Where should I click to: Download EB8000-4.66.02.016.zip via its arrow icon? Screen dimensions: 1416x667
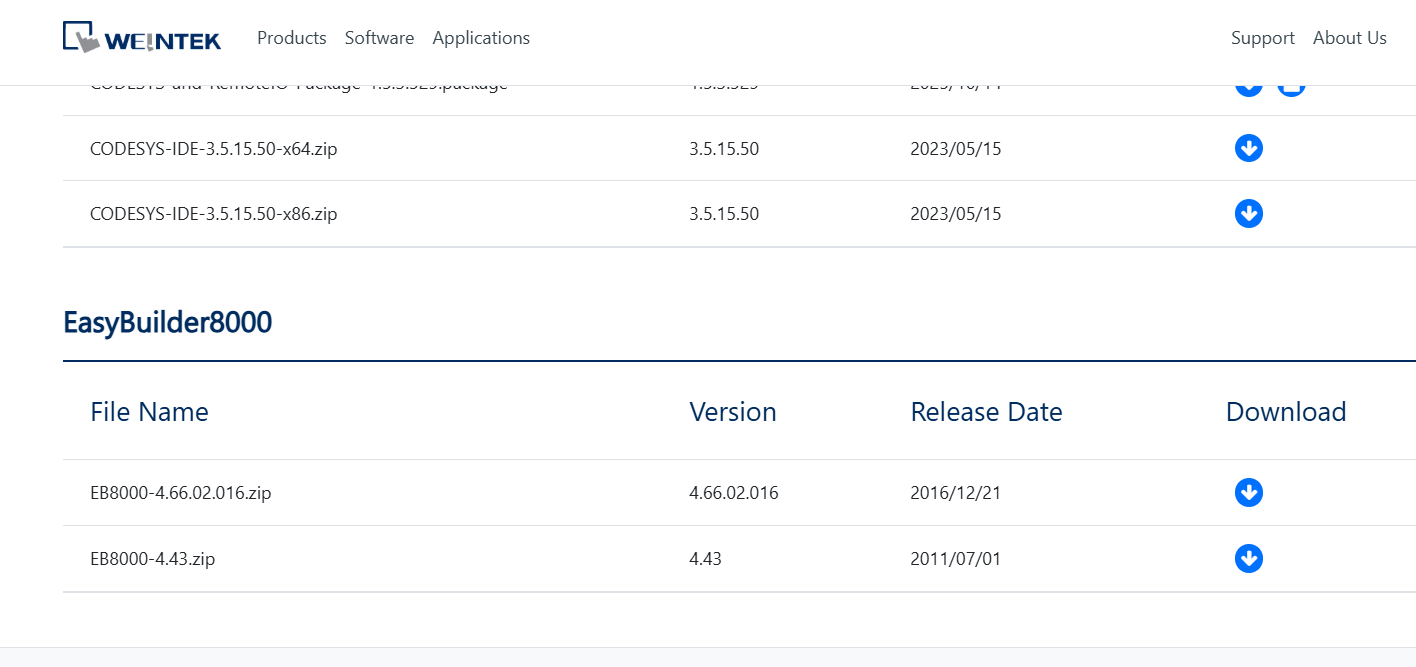tap(1248, 492)
